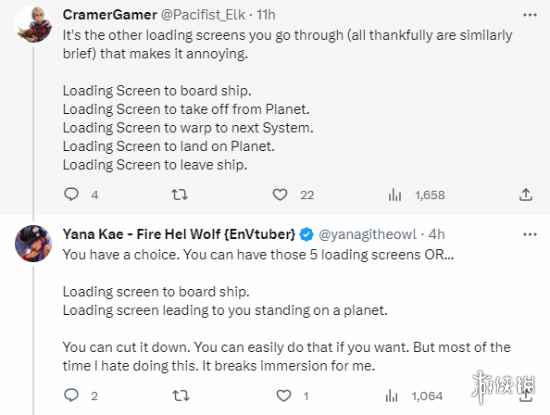550x415 pixels.
Task: Open Yana Kae's profile avatar
Action: (x=33, y=243)
